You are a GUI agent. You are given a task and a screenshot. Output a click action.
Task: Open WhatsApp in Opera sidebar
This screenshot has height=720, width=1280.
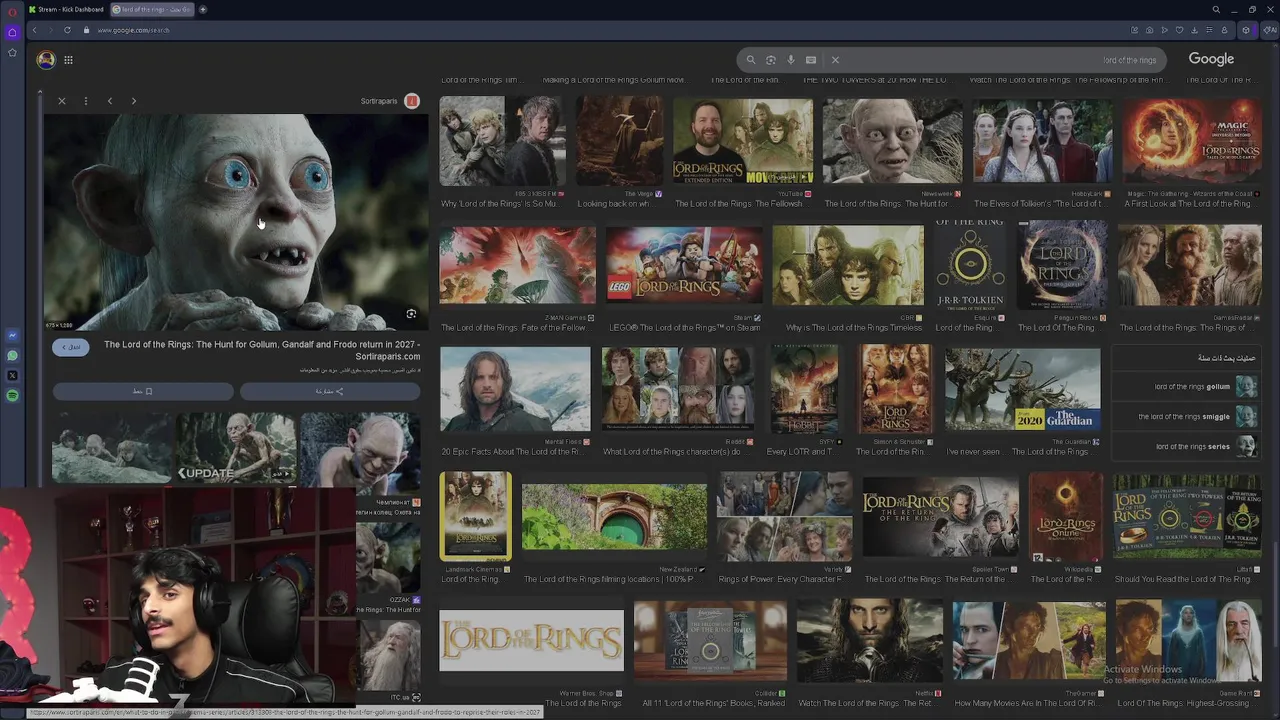12,356
